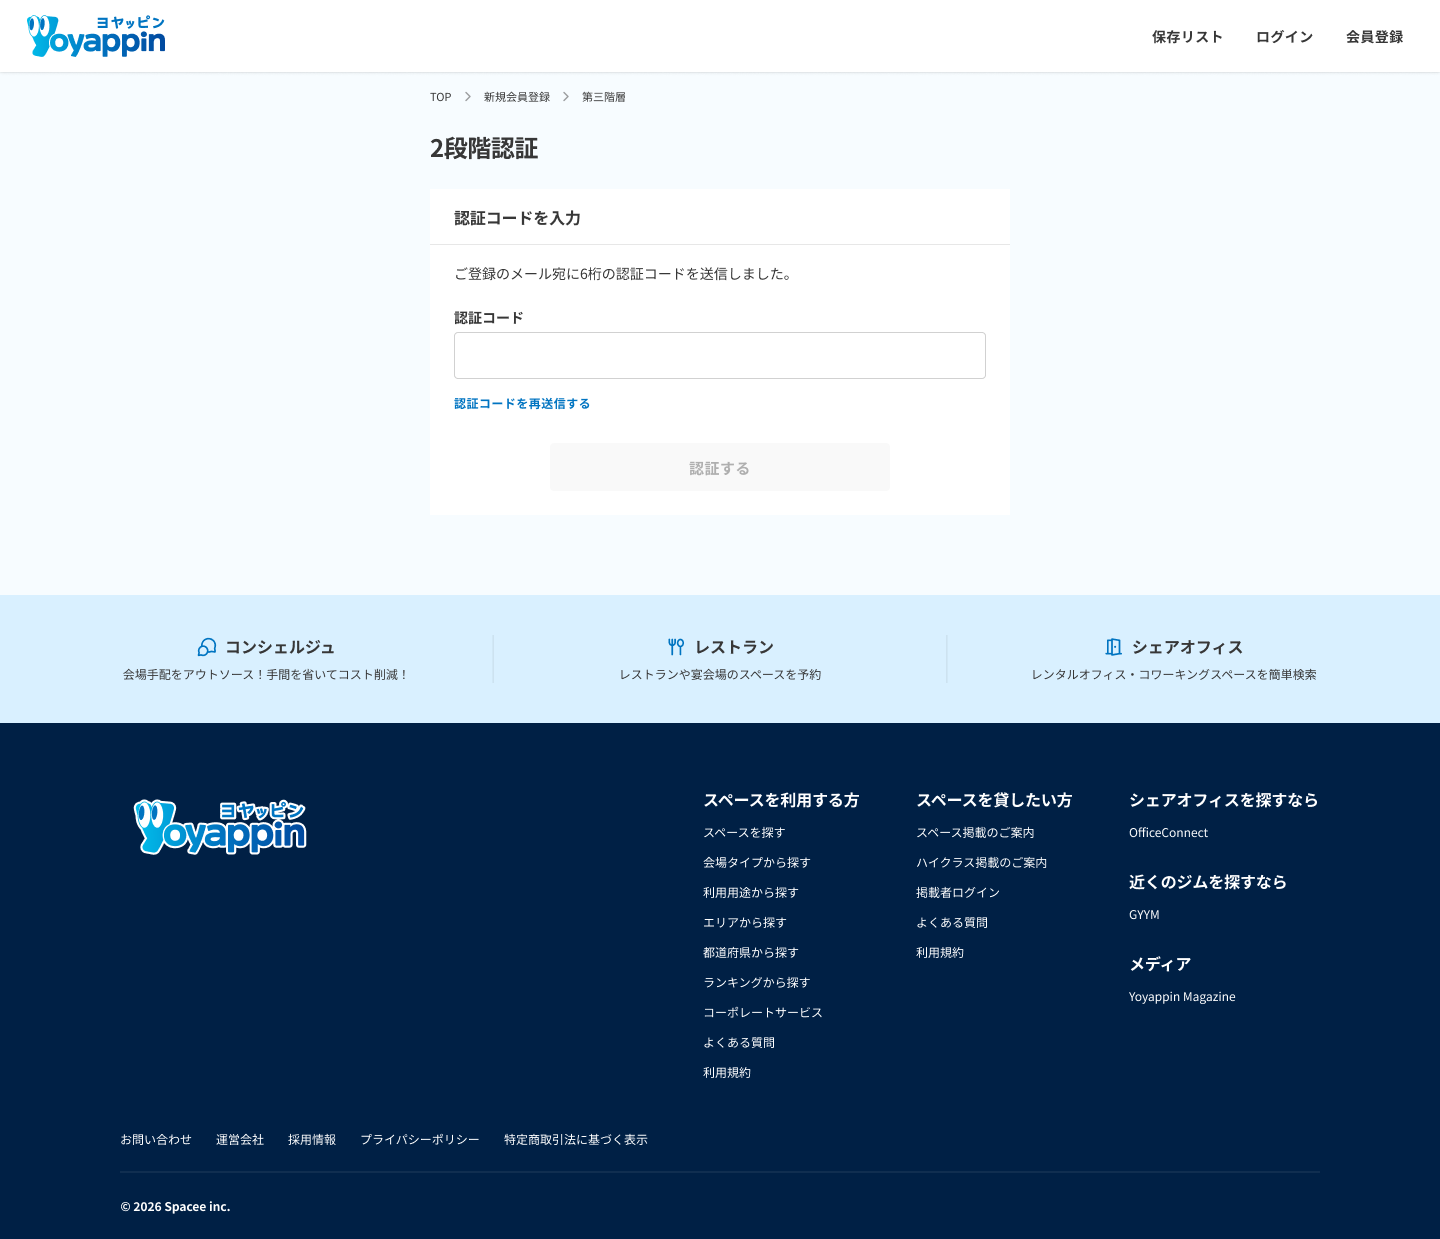Click GYYM under 近くのジムを探すなら

coord(1144,914)
